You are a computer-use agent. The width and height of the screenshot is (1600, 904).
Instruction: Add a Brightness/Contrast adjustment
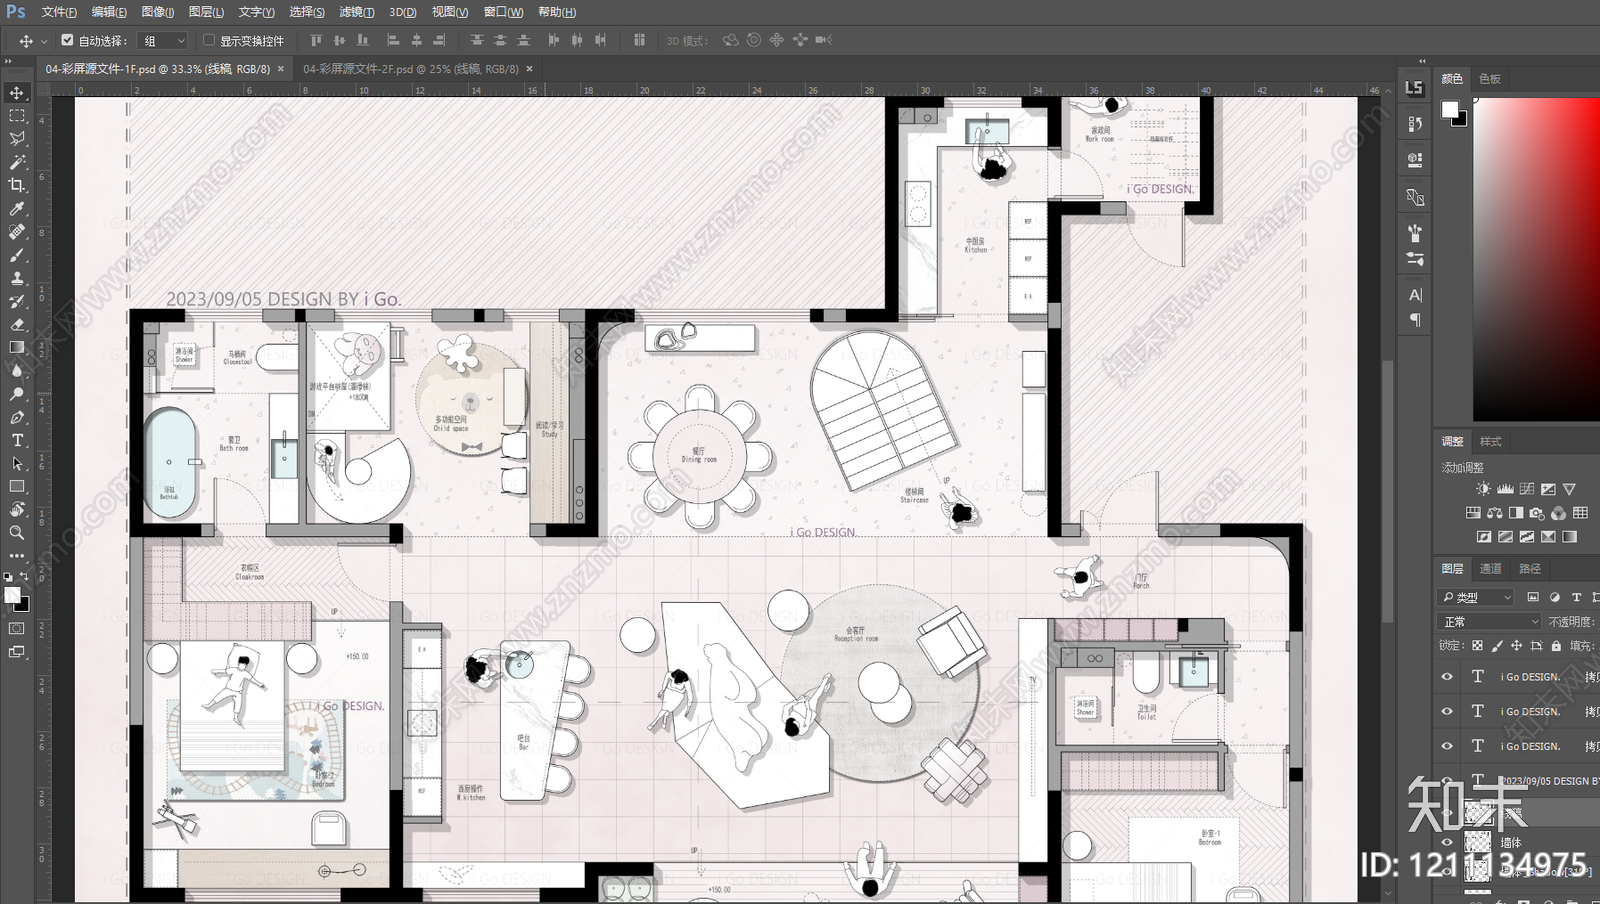pyautogui.click(x=1483, y=489)
